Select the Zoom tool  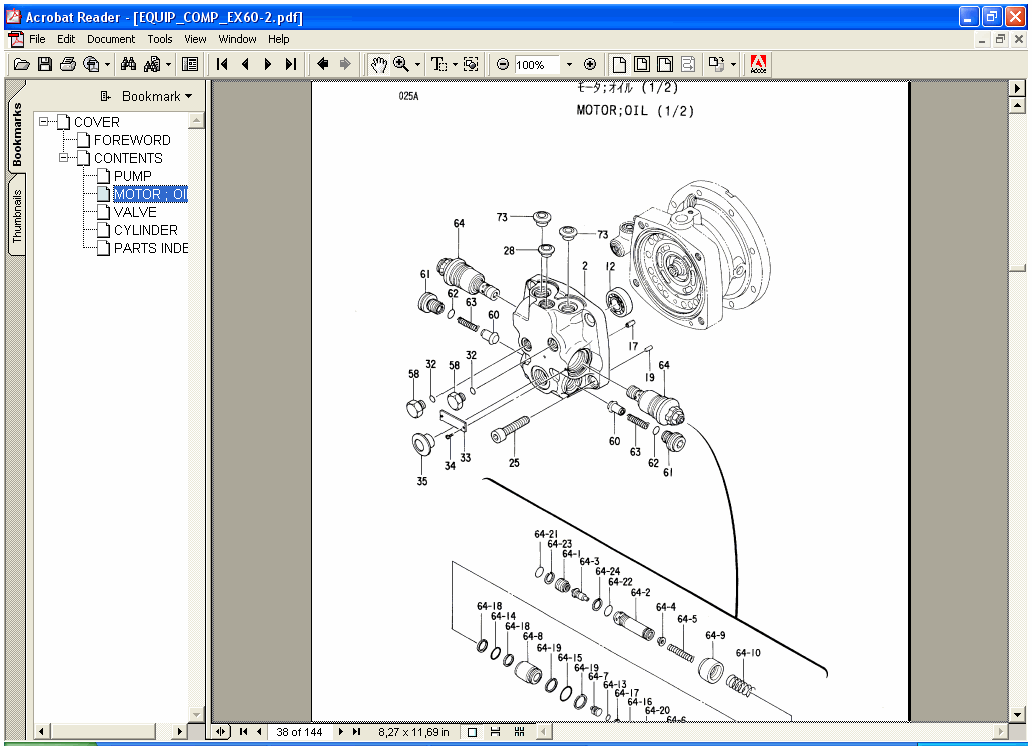click(398, 64)
